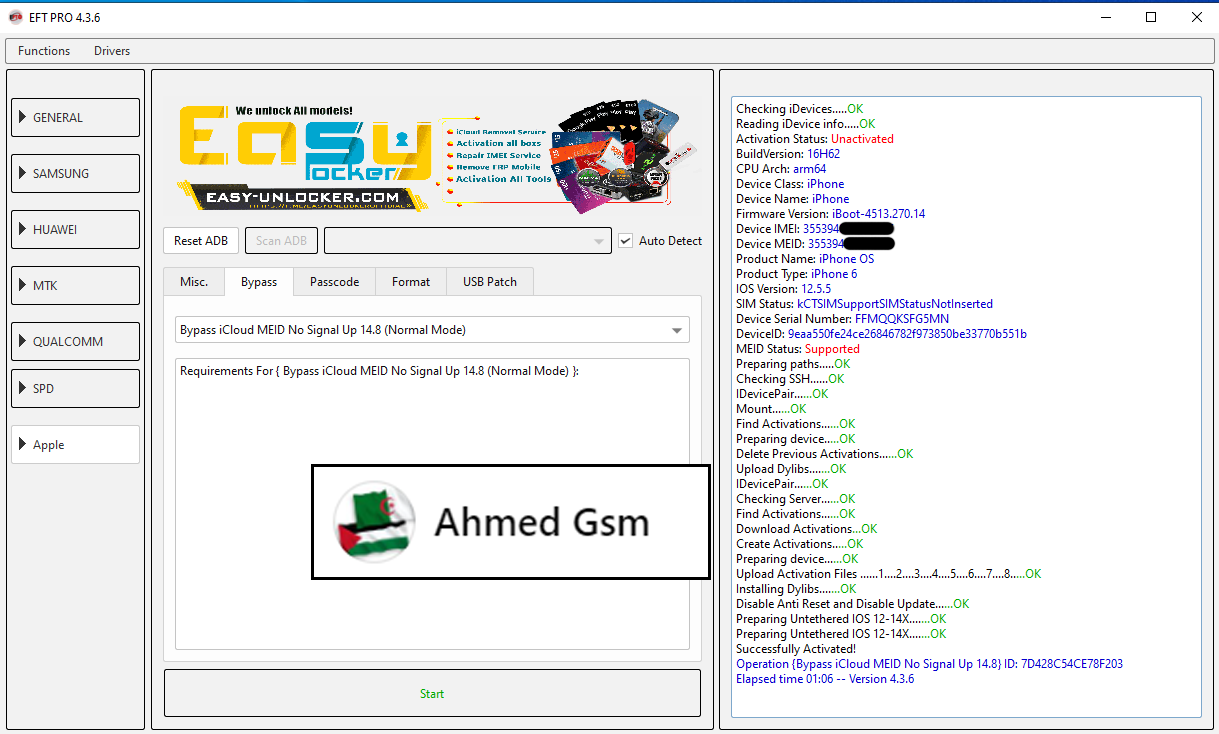
Task: Expand the GENERAL section
Action: (x=75, y=117)
